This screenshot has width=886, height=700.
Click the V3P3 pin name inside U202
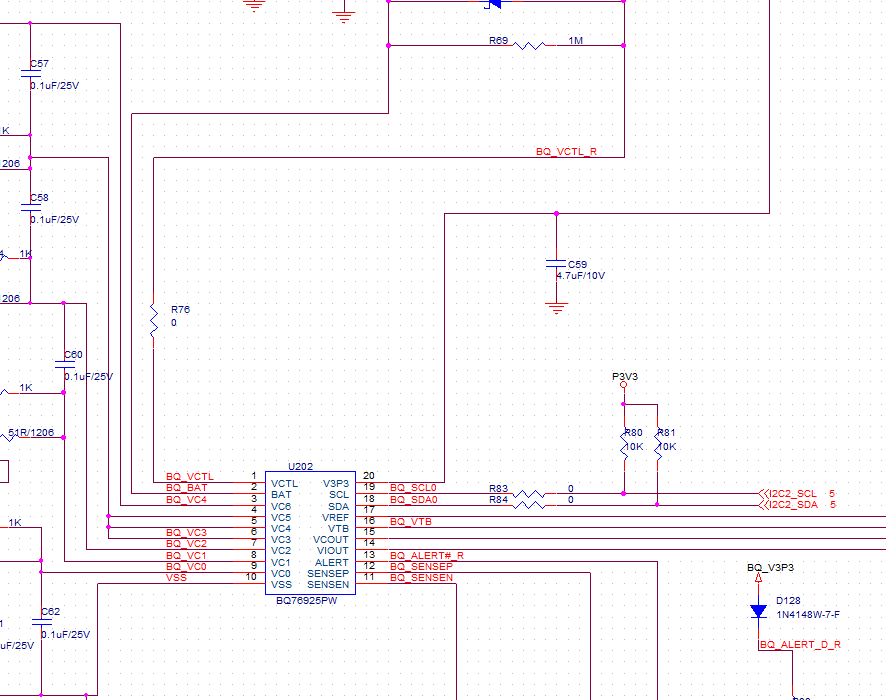point(336,484)
